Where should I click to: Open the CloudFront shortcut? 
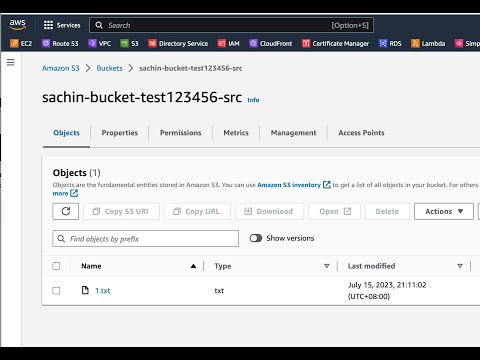tap(271, 43)
